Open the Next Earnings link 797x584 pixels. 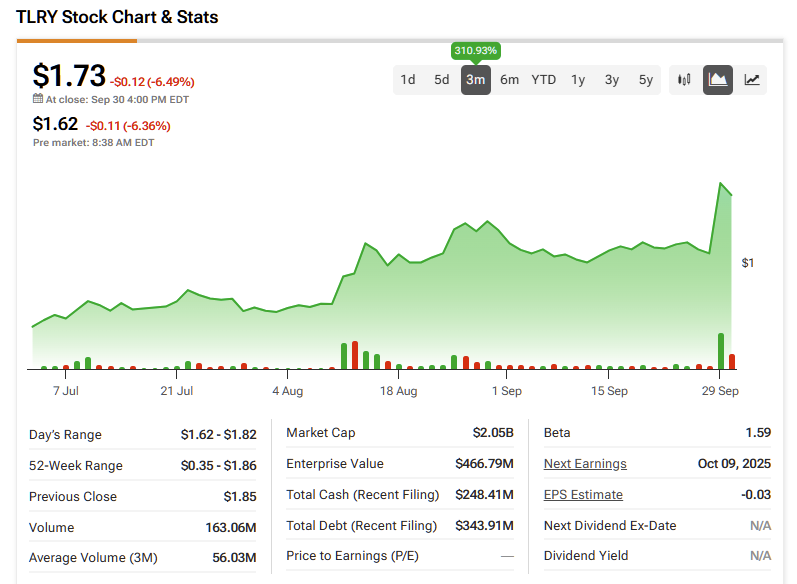click(585, 464)
